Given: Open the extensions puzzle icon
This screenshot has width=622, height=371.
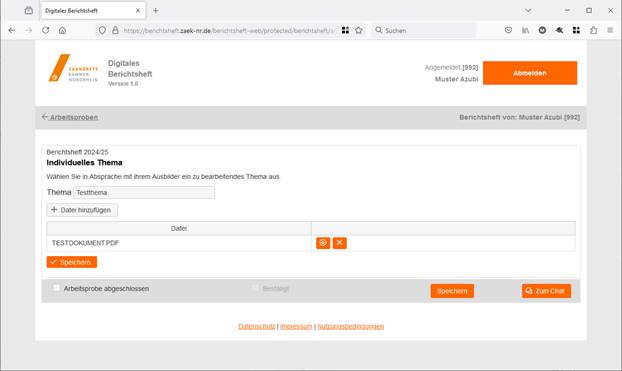Looking at the screenshot, I should (x=593, y=30).
